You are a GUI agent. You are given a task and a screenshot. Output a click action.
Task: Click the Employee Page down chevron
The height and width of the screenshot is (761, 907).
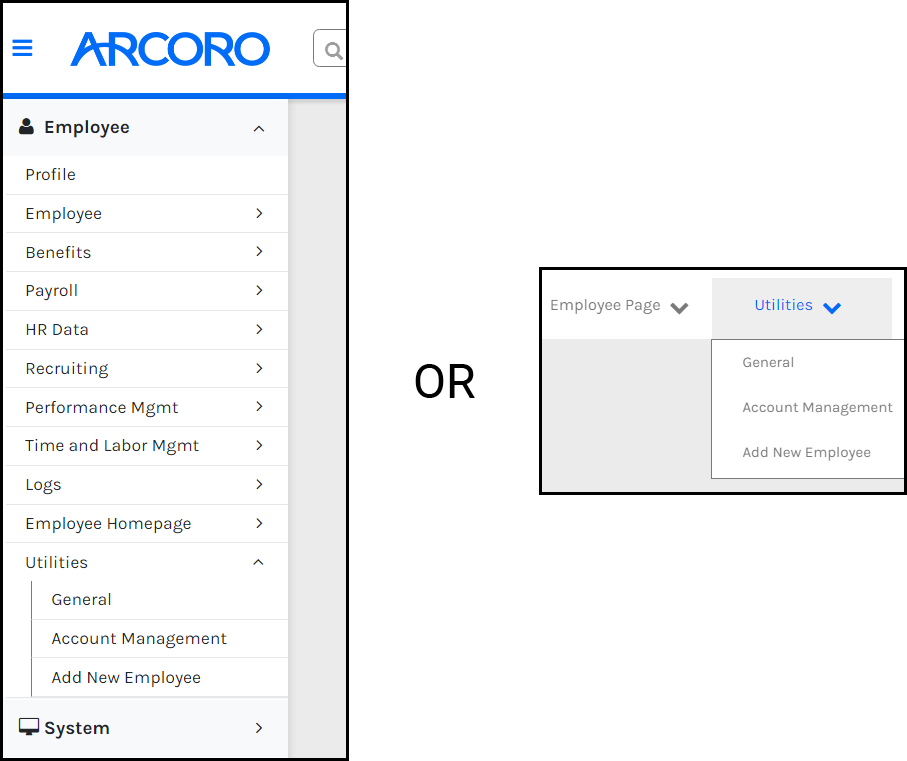coord(679,308)
